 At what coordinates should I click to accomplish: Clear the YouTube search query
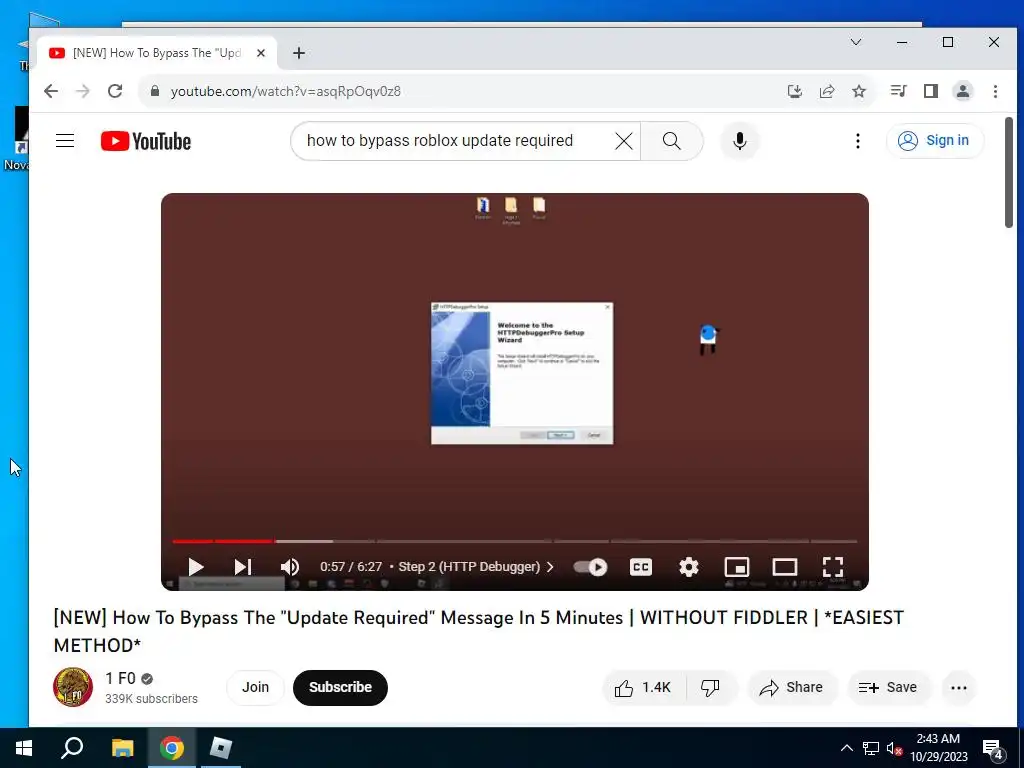[624, 140]
